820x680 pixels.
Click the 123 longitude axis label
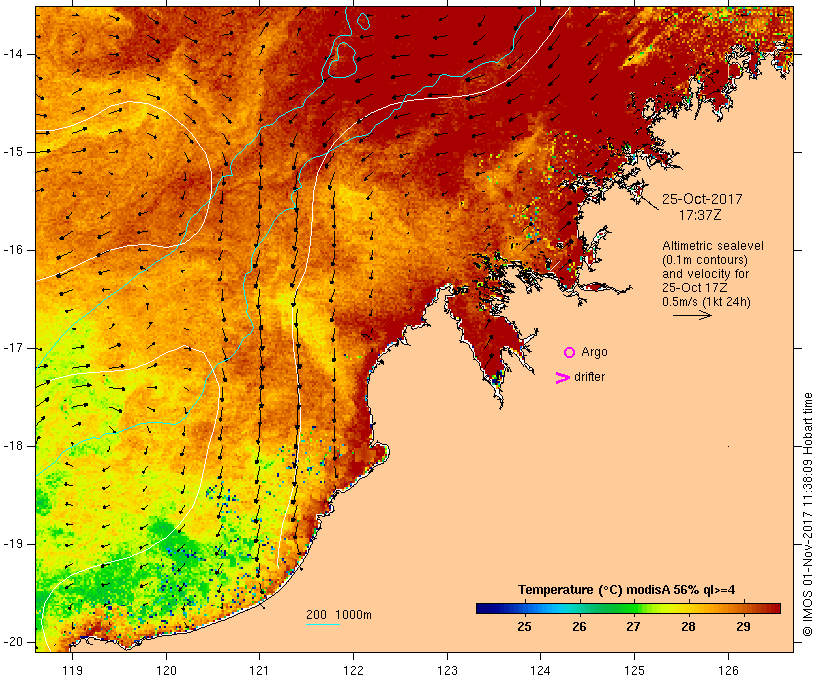point(447,670)
